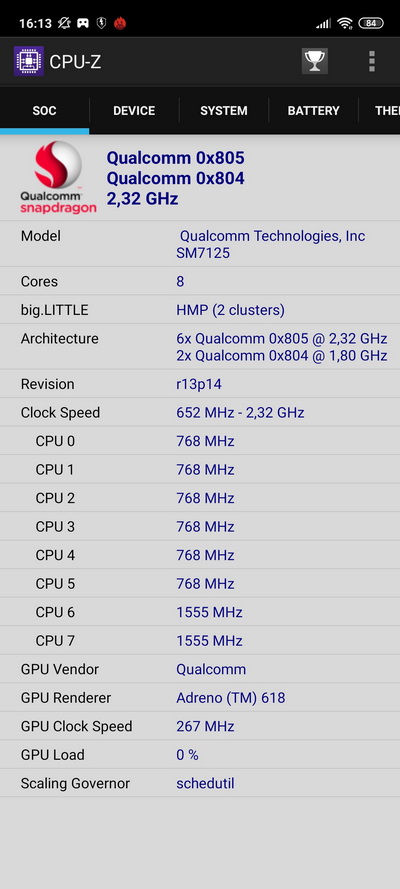Tap the CPU 6 frequency row
400x889 pixels.
pos(200,612)
